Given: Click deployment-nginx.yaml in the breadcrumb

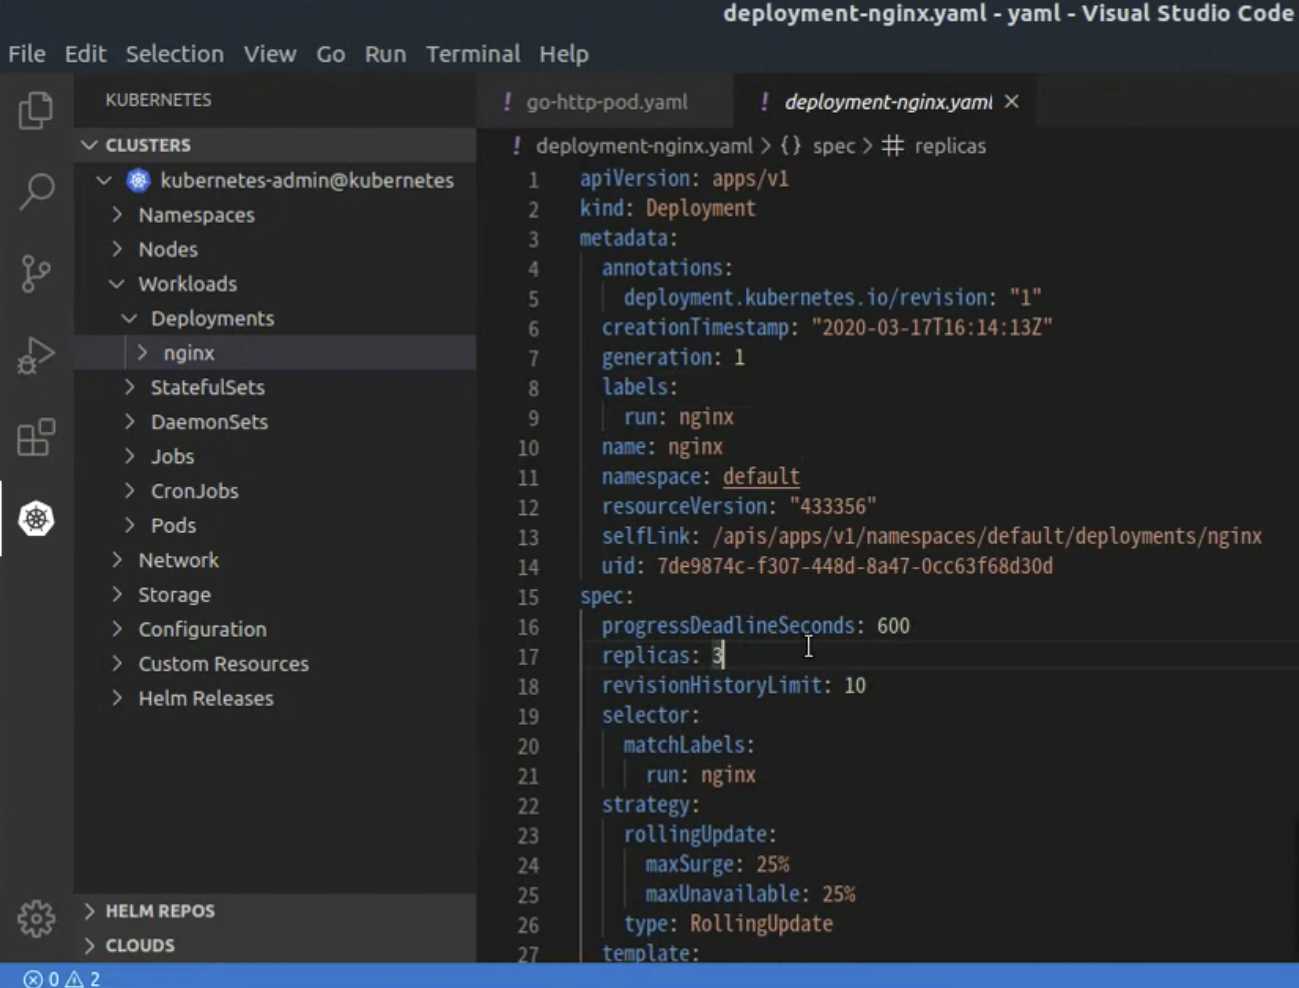Looking at the screenshot, I should (644, 146).
